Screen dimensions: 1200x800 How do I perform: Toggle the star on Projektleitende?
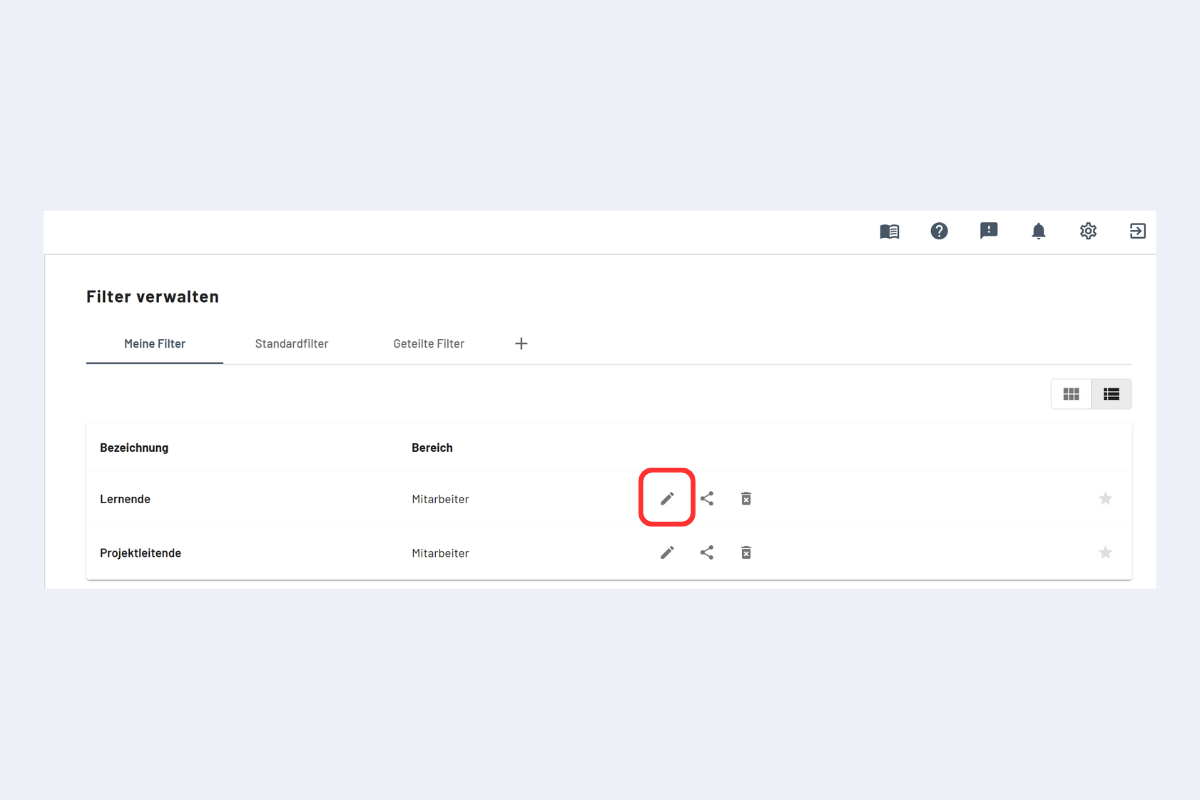(x=1105, y=552)
